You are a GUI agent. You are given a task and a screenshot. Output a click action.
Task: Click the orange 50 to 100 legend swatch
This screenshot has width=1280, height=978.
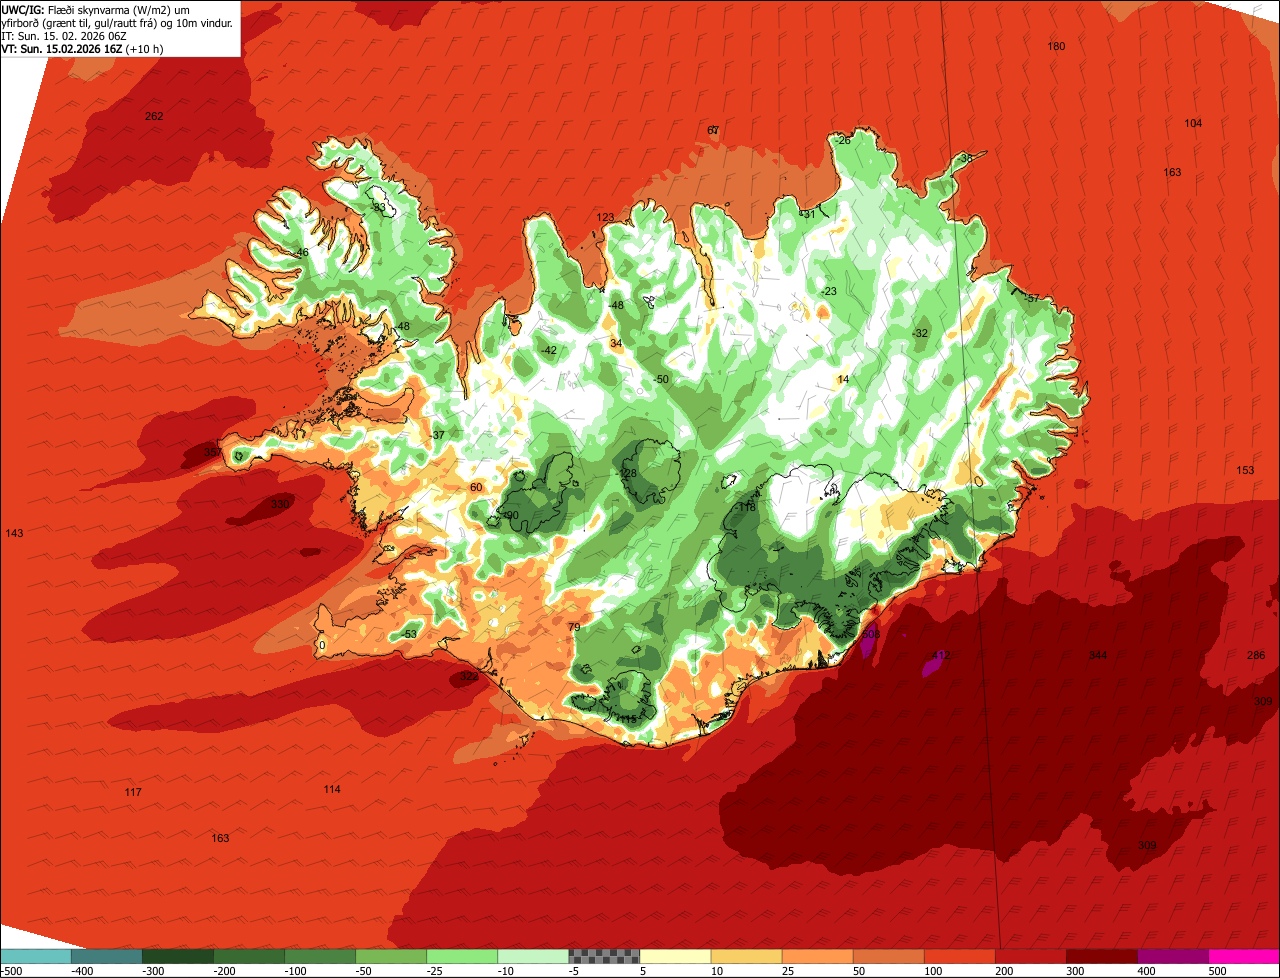(x=888, y=956)
